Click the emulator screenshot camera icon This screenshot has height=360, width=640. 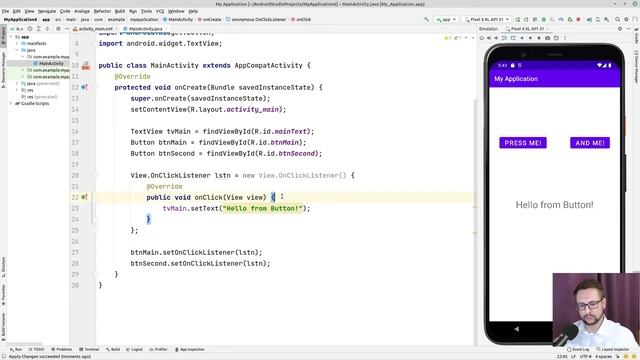547,38
